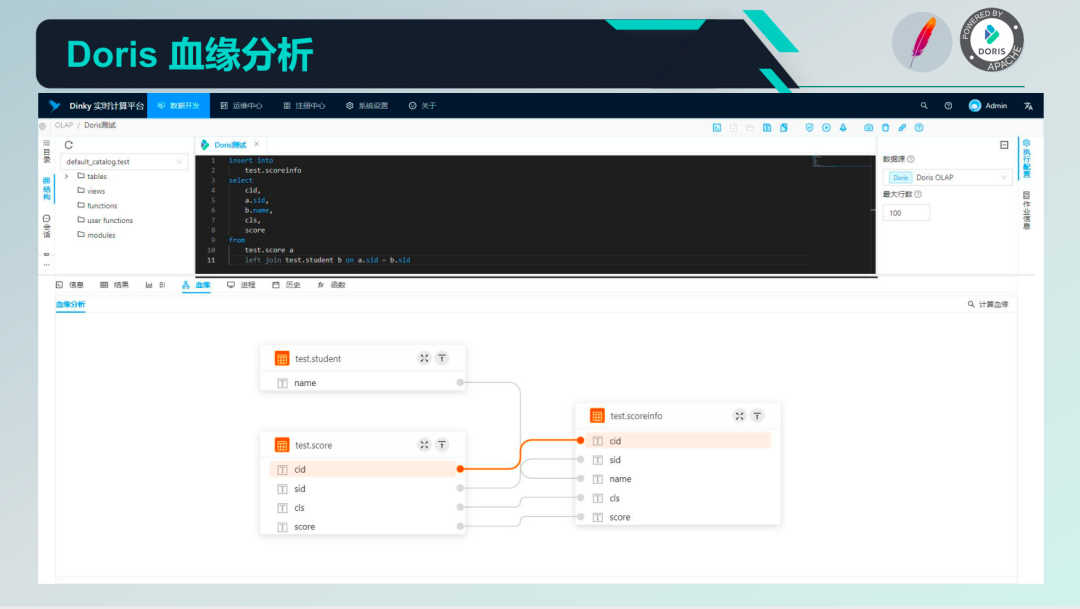The width and height of the screenshot is (1080, 609).
Task: Click the T icon on test.score node
Action: [442, 445]
